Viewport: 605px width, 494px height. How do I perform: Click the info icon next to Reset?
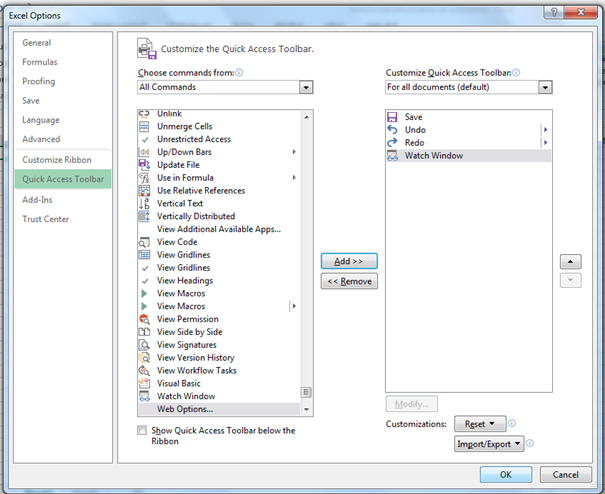click(x=512, y=423)
